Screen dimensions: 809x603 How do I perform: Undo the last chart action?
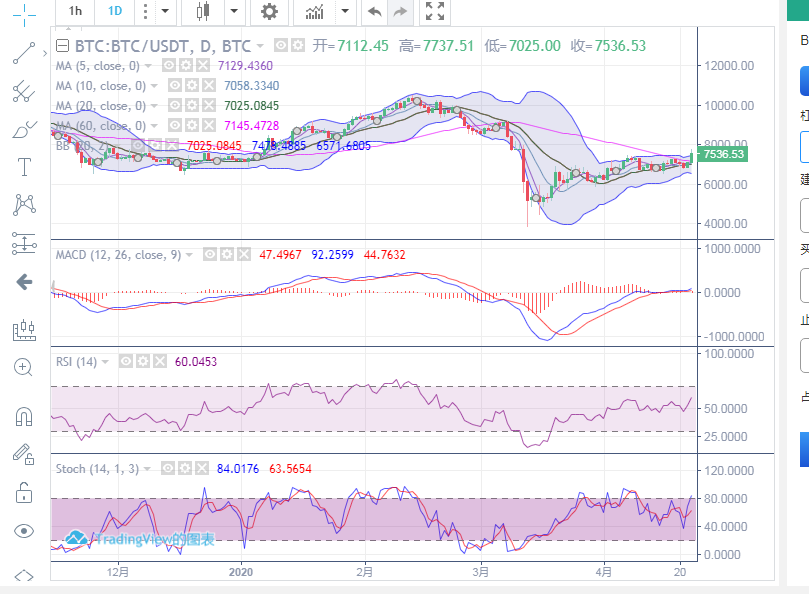(375, 11)
